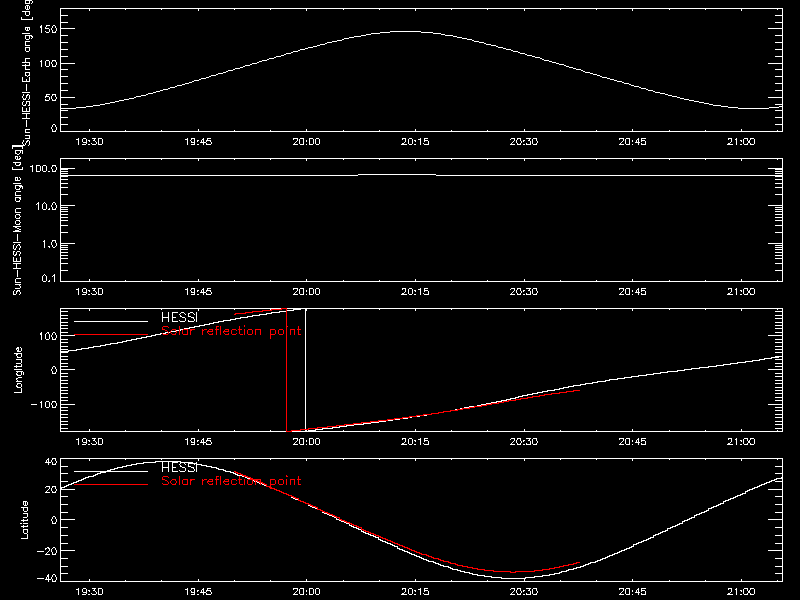Image resolution: width=800 pixels, height=600 pixels.
Task: Click 21:00 time label under Moon angle plot
Action: pyautogui.click(x=741, y=292)
